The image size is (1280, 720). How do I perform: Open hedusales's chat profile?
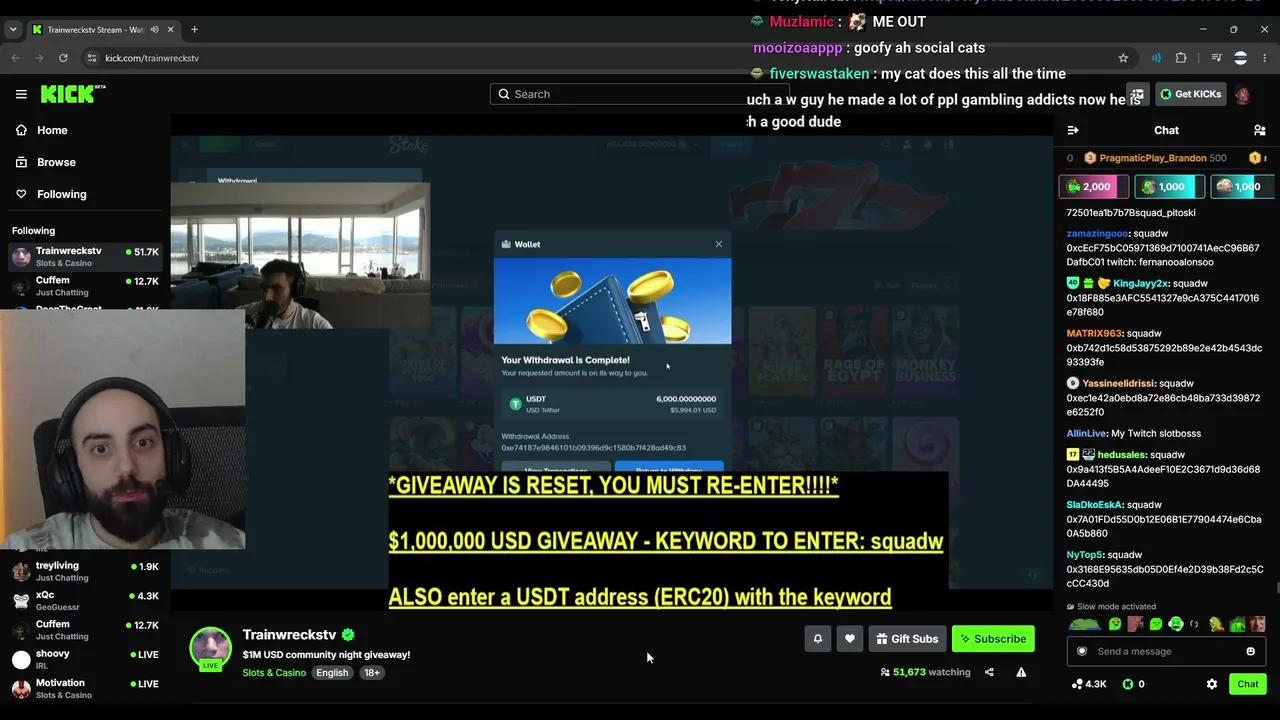pyautogui.click(x=1121, y=455)
